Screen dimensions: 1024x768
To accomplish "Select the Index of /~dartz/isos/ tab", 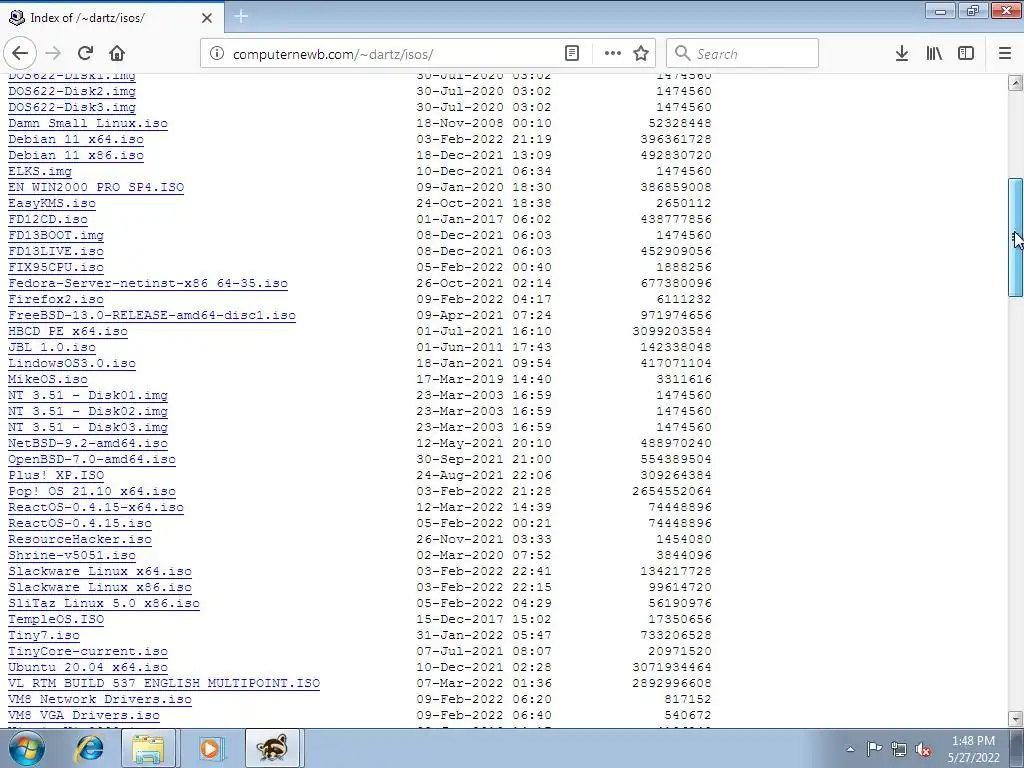I will pos(111,17).
